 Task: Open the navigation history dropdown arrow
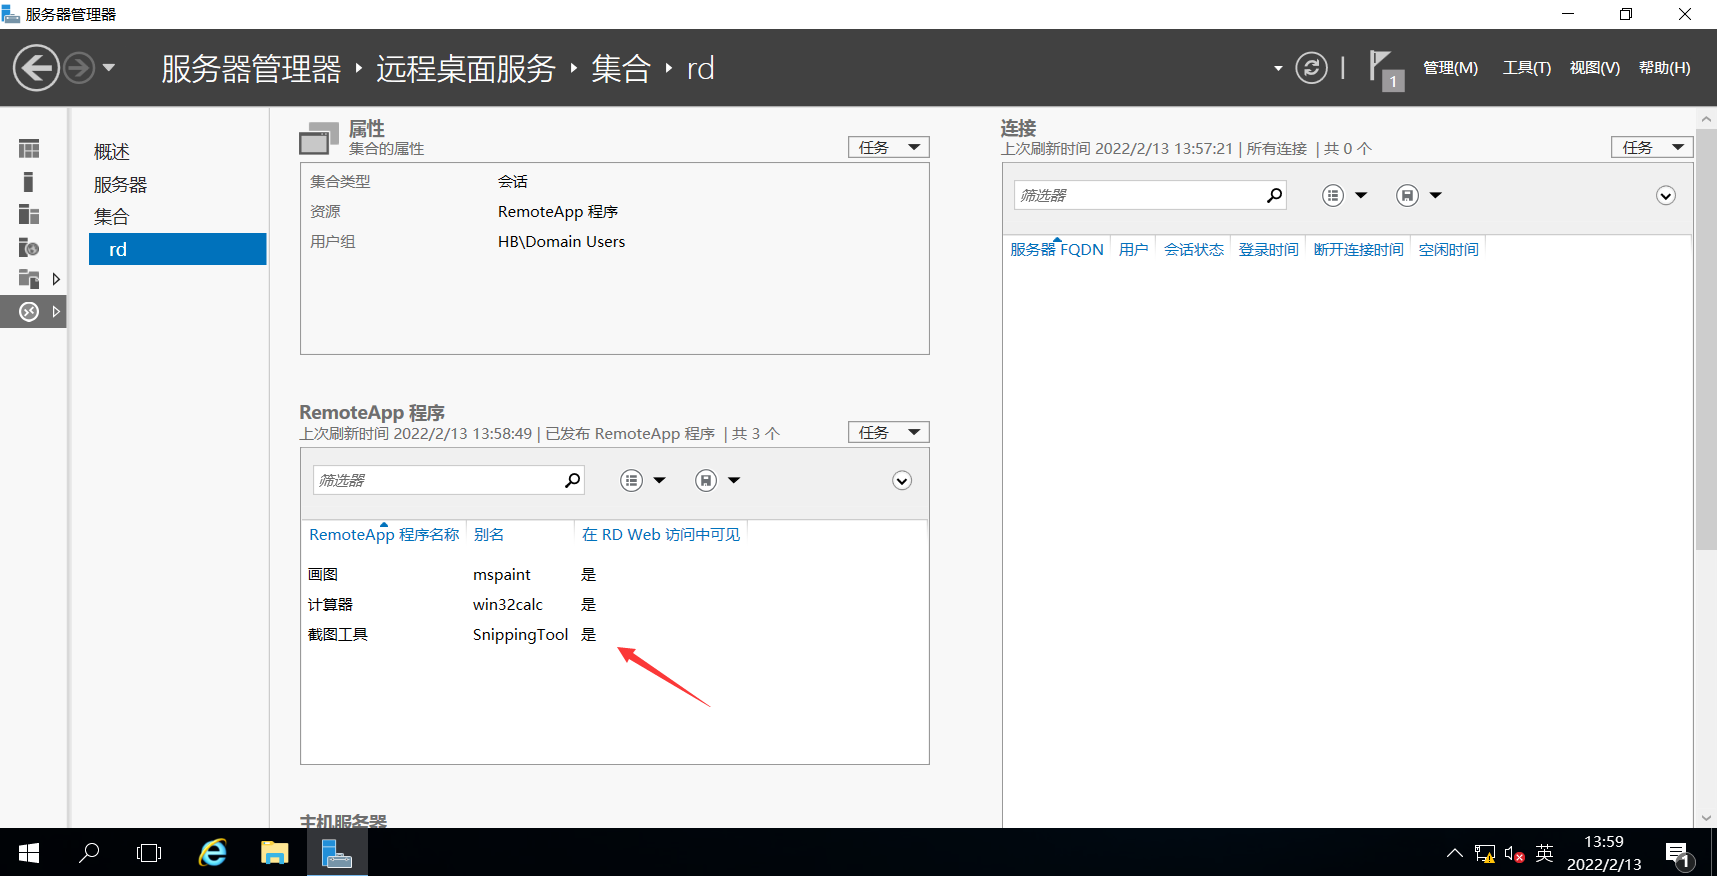coord(109,68)
